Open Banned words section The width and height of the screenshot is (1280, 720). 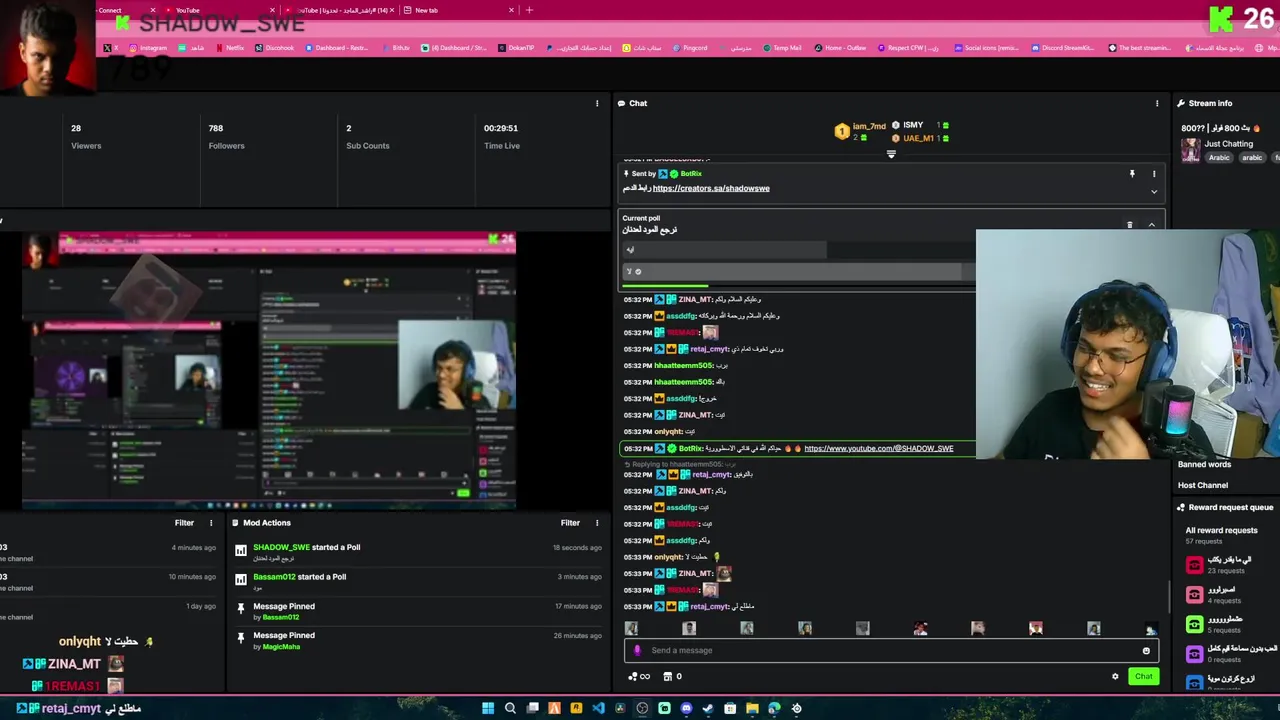click(x=1204, y=464)
